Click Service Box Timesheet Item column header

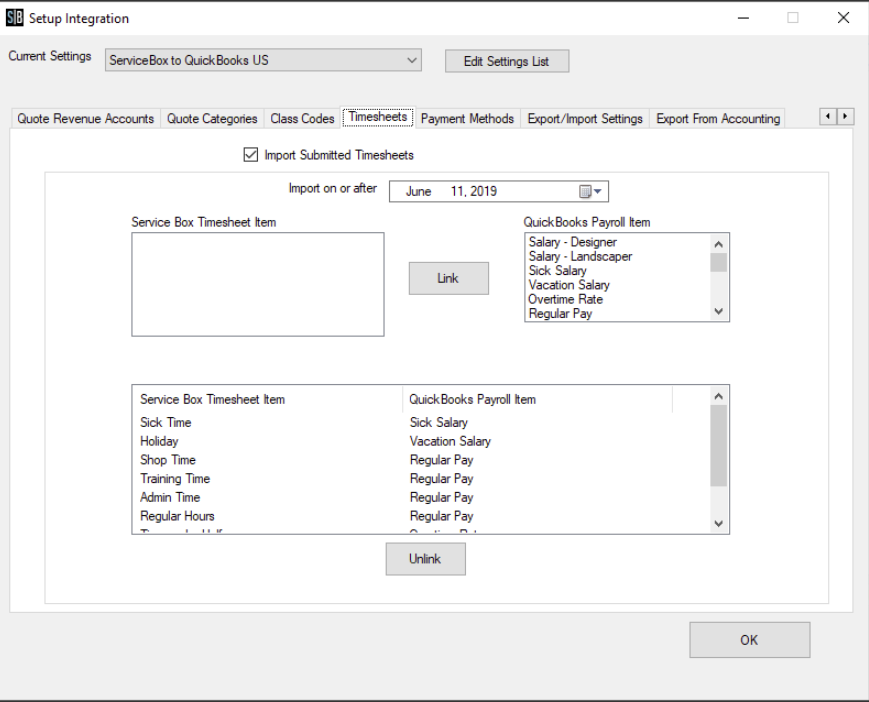coord(268,399)
